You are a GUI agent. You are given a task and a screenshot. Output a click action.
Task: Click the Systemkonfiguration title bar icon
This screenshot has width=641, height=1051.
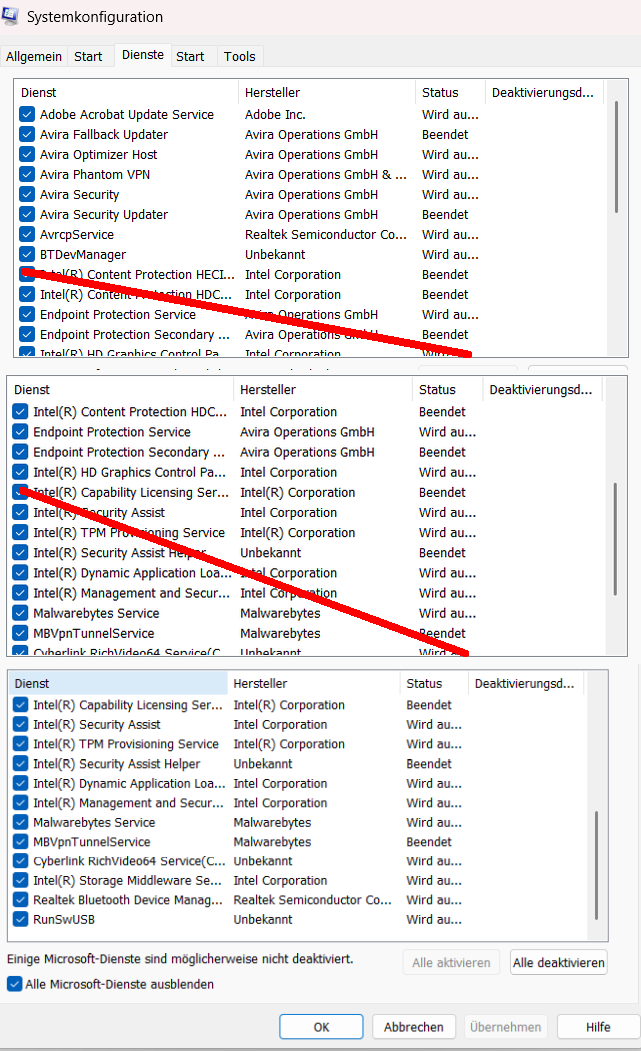pos(10,15)
